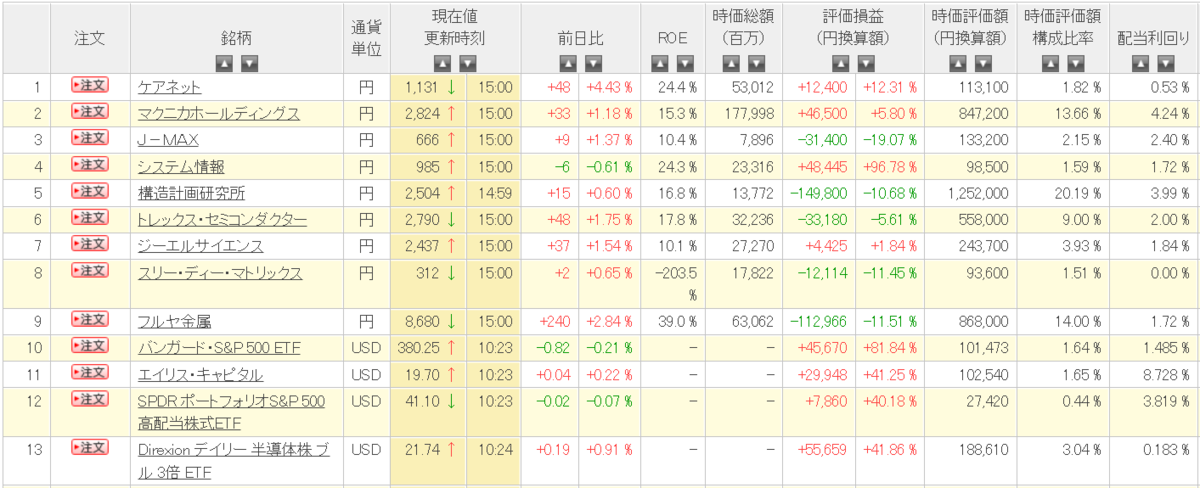Screen dimensions: 1200x488
Task: Select Direxion ETF profit +55,659
Action: tap(825, 451)
